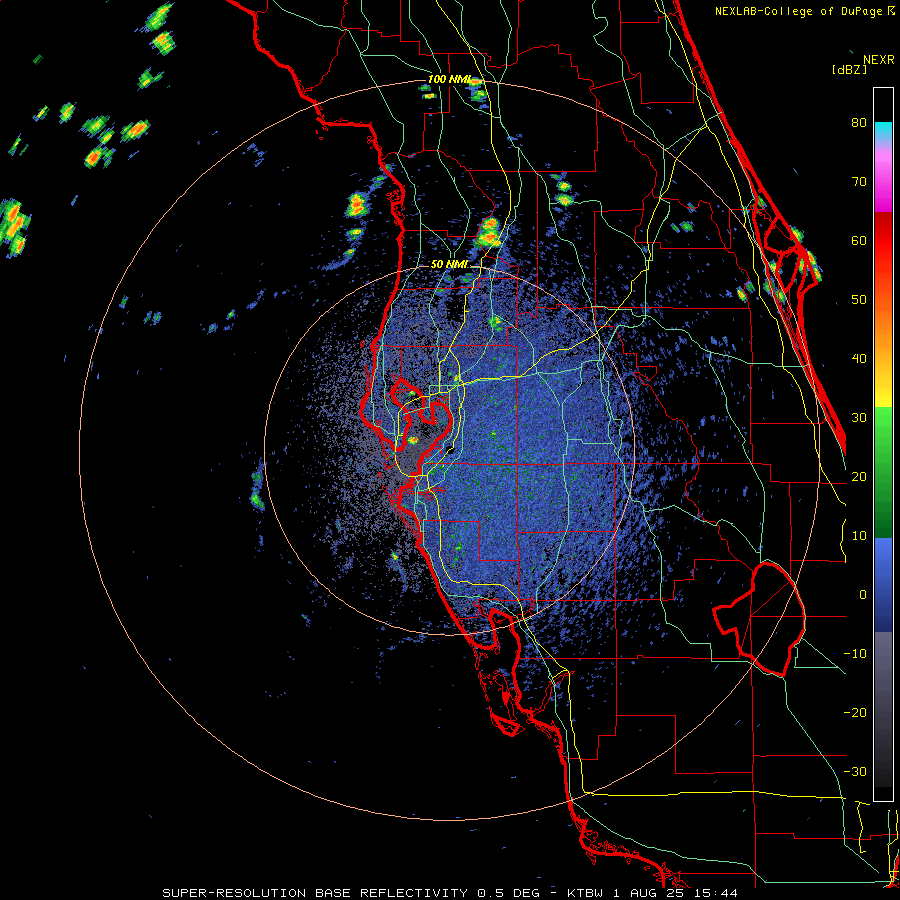Click the blue band of the reflectivity color bar
Screen dimensions: 900x900
tap(883, 584)
